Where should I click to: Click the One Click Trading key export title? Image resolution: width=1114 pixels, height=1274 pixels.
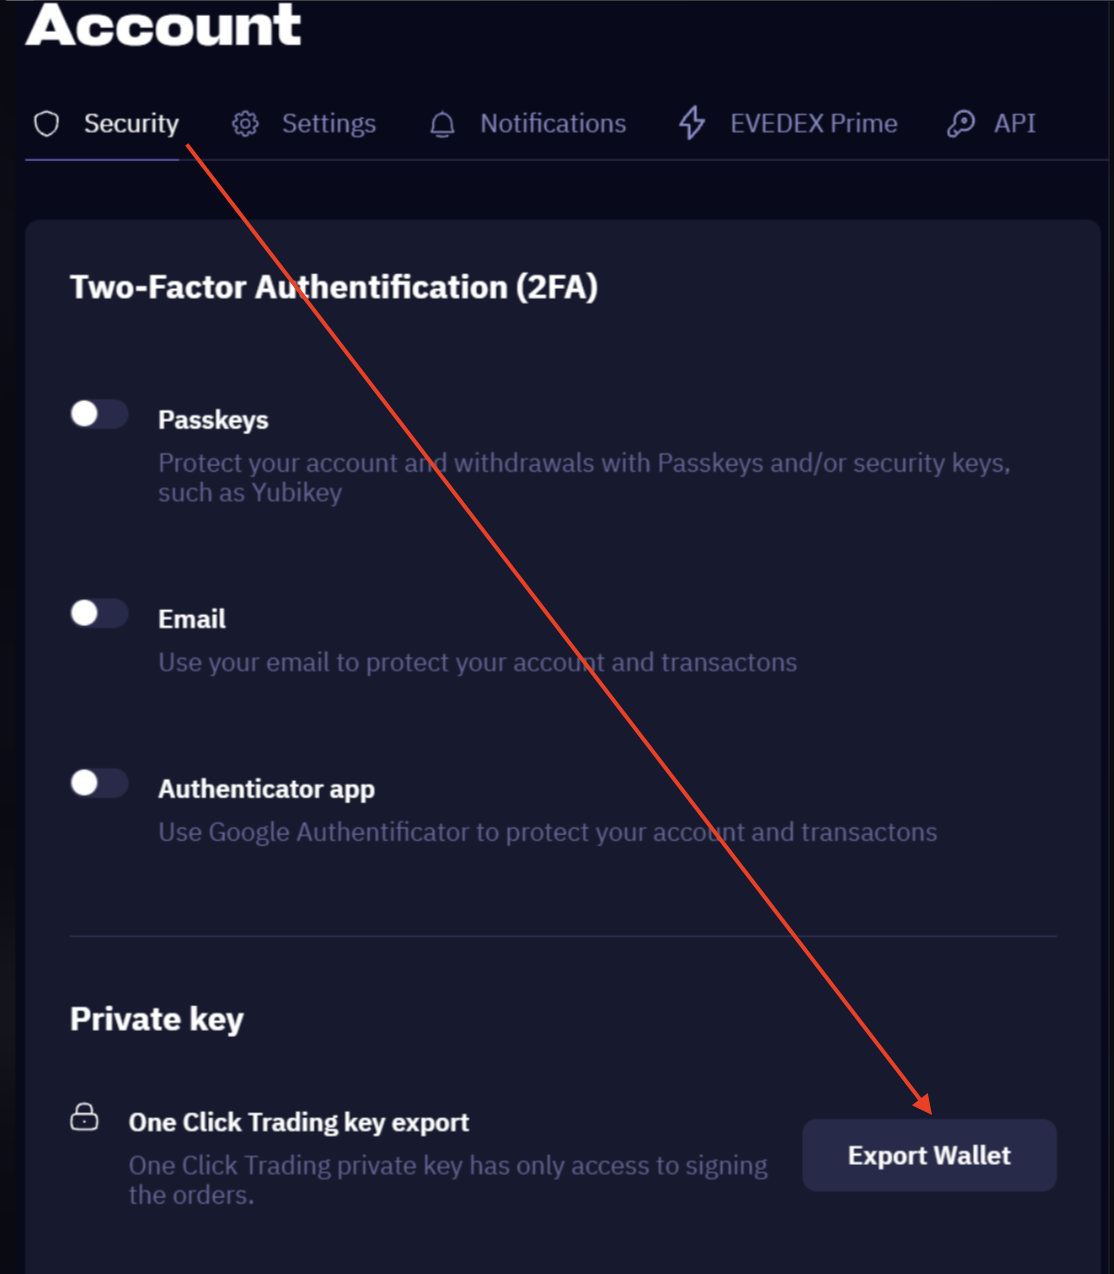(298, 1123)
